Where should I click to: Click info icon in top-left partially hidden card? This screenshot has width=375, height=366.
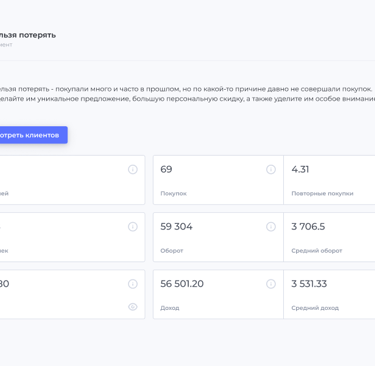(133, 169)
